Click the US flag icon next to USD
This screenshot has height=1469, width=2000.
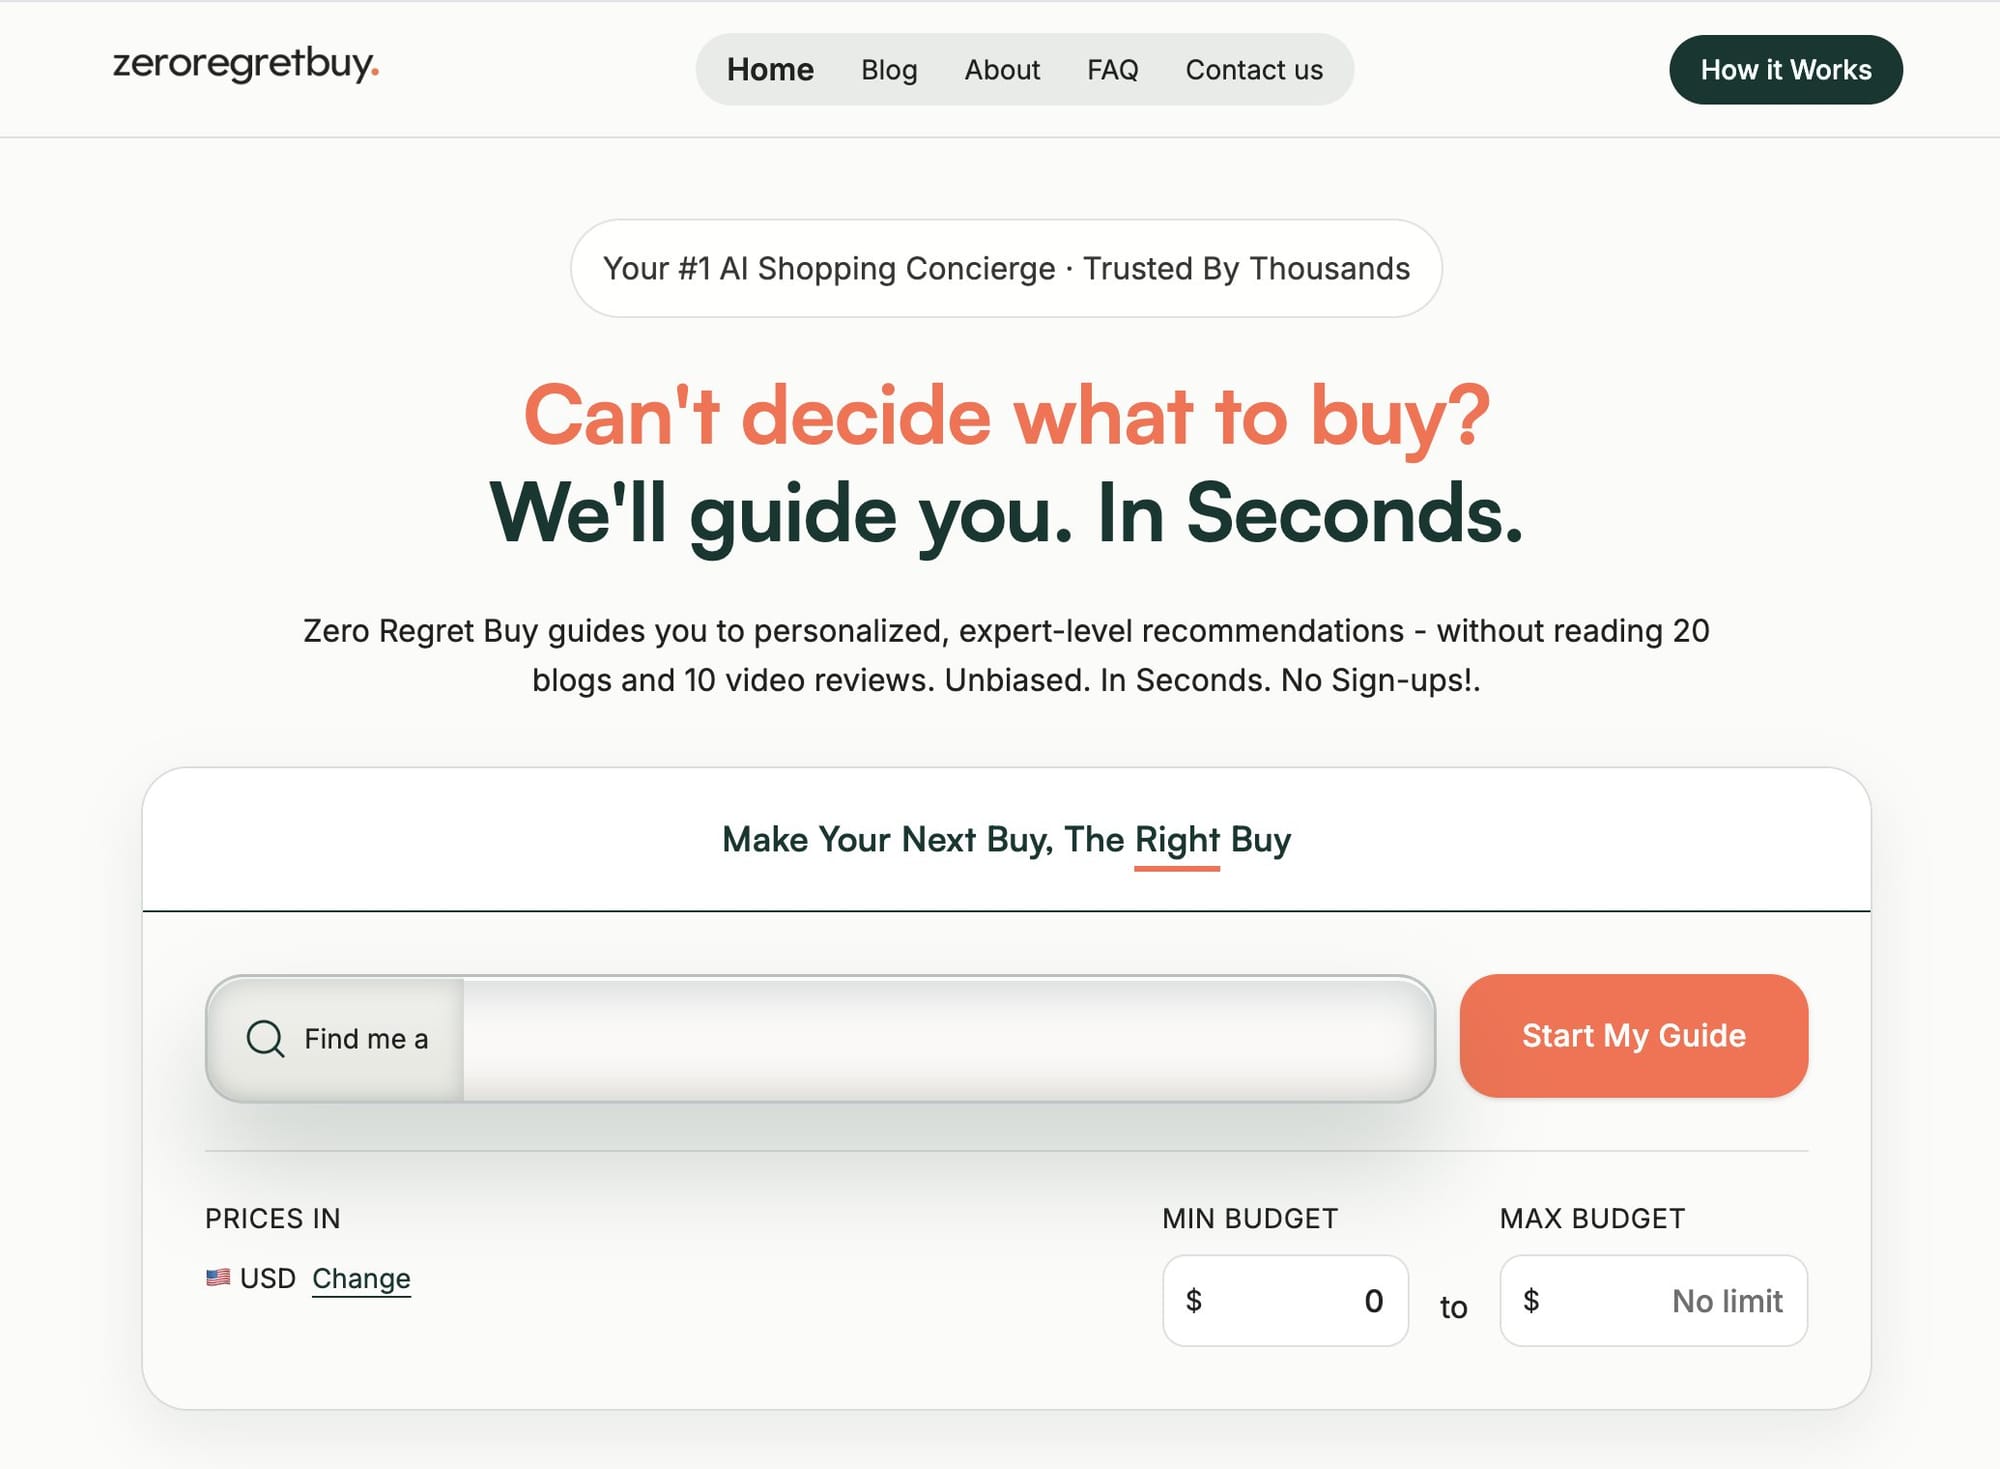[218, 1277]
